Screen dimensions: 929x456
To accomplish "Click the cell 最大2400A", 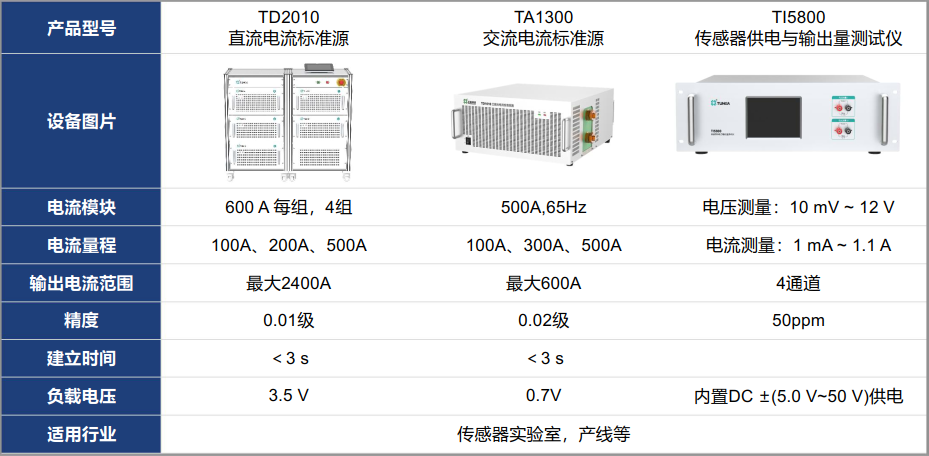I will pyautogui.click(x=289, y=283).
